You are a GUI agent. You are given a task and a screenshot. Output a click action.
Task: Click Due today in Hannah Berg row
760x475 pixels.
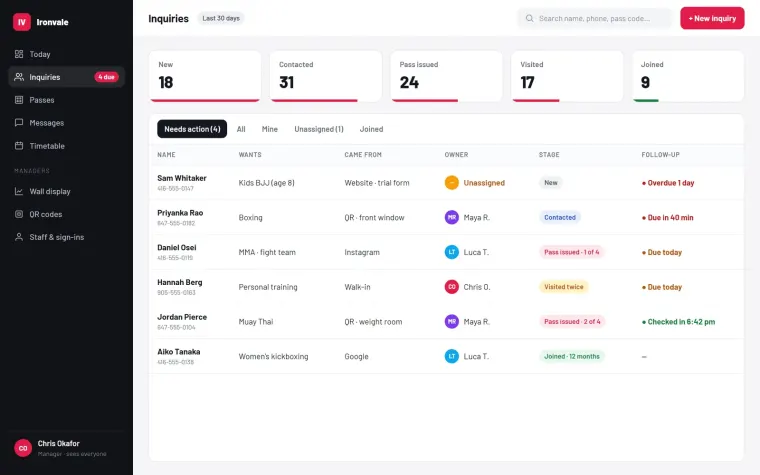662,287
